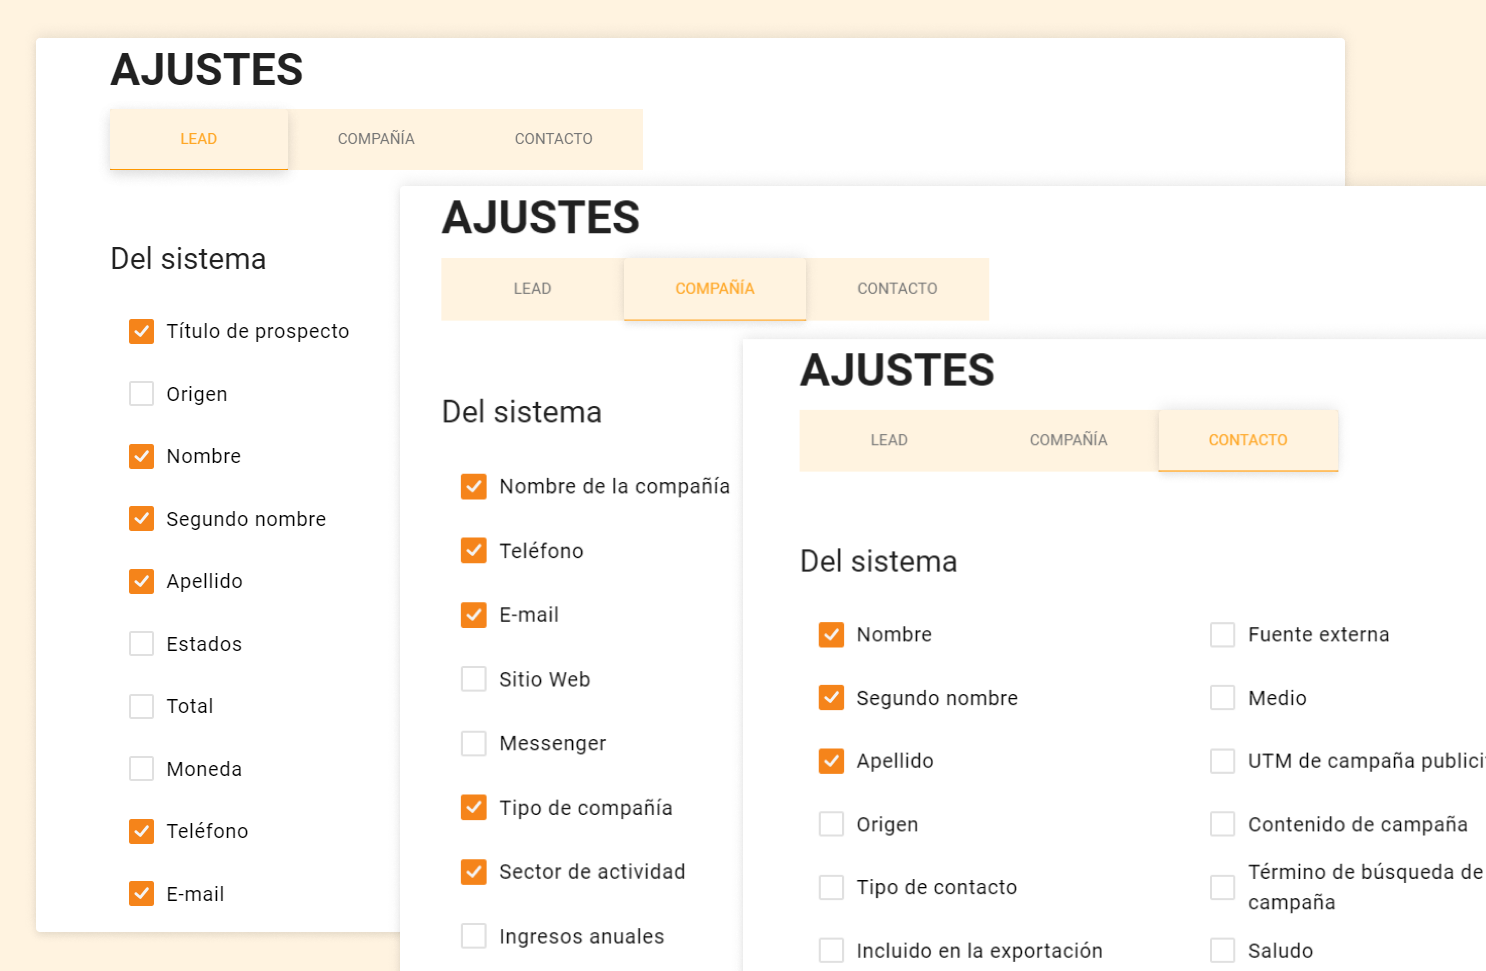This screenshot has width=1486, height=971.
Task: Check Incluido en la exportación
Action: pos(831,950)
